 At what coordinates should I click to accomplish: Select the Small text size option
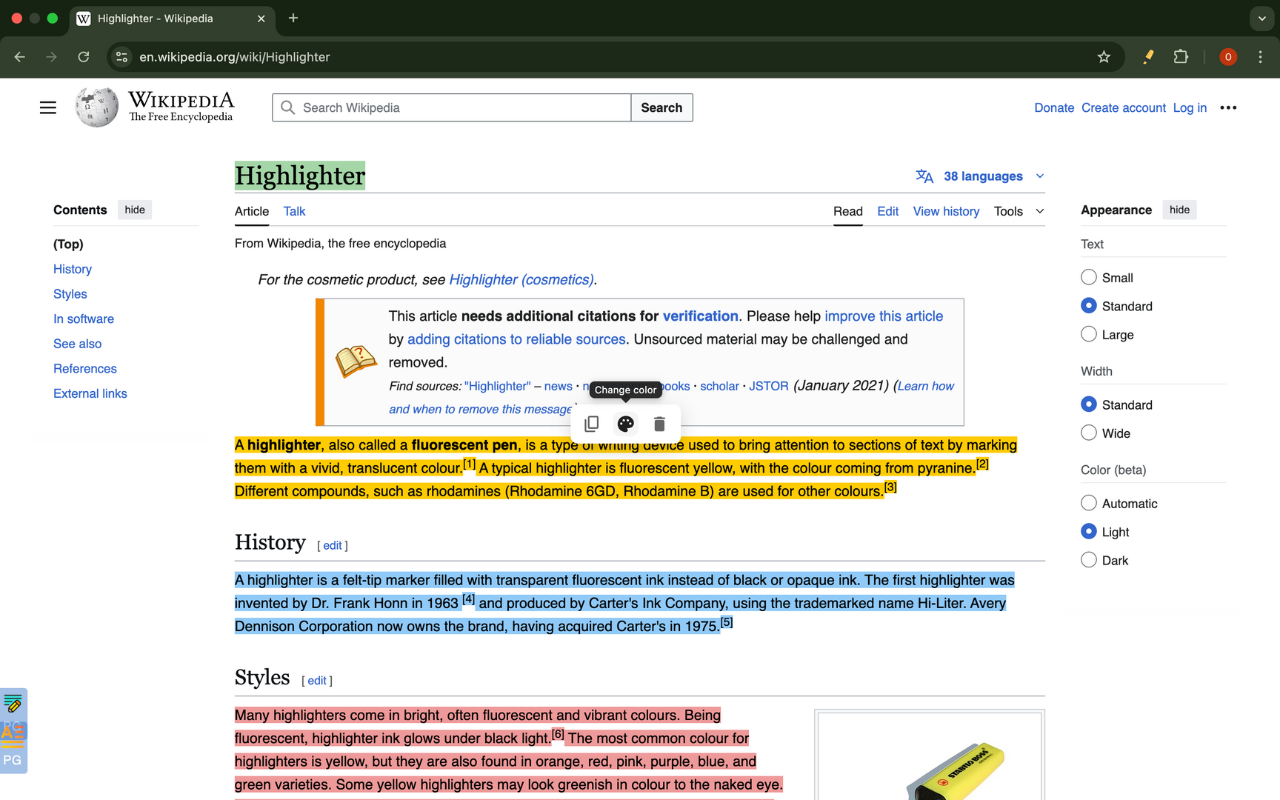1089,277
